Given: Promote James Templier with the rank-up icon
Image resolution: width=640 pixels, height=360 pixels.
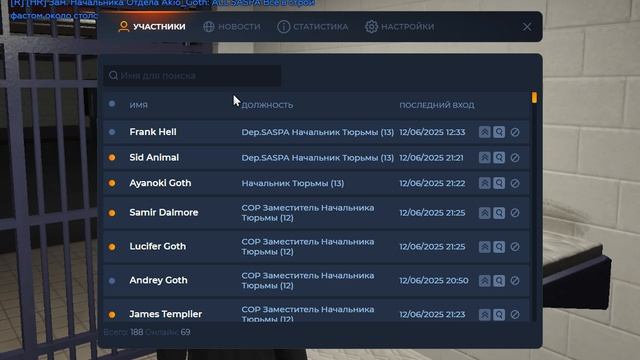Looking at the screenshot, I should 484,314.
